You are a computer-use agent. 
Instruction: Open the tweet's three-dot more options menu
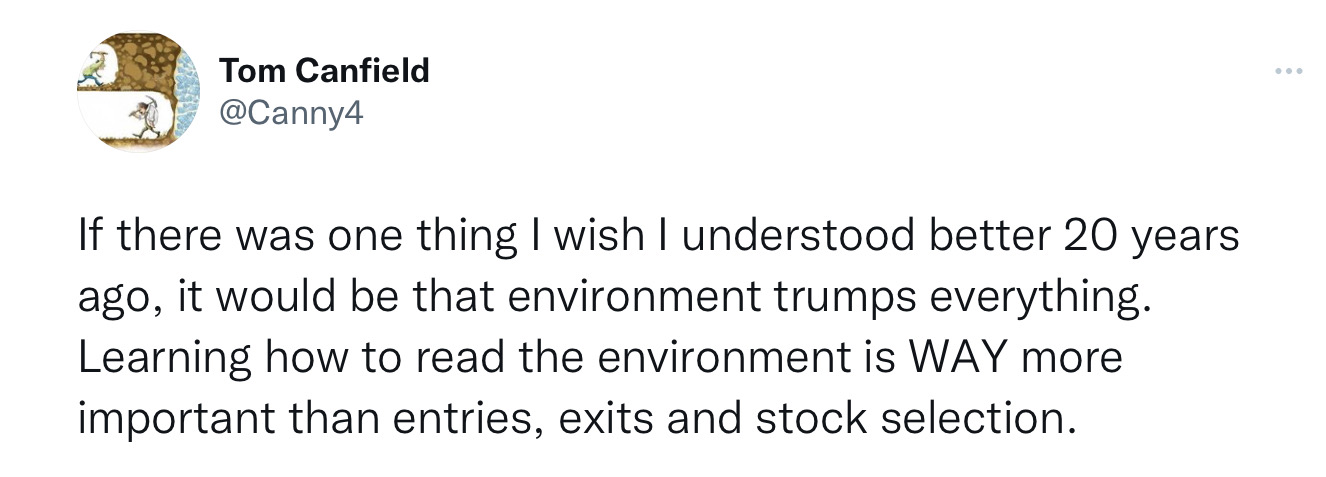1288,73
